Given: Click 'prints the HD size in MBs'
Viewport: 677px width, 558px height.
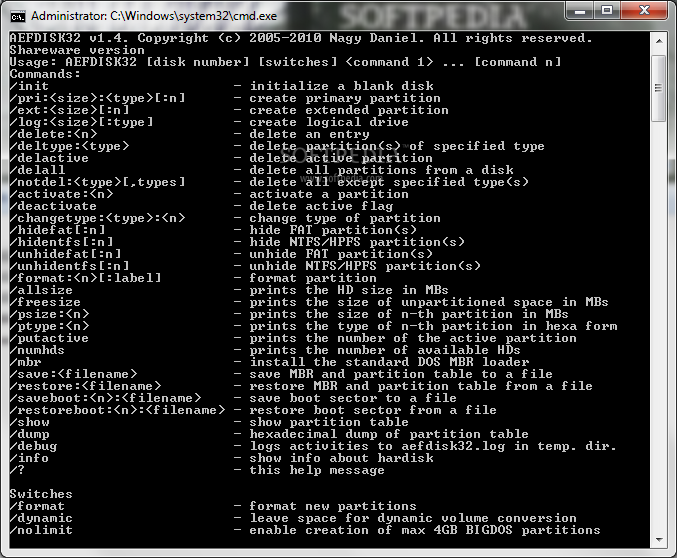Looking at the screenshot, I should 349,290.
